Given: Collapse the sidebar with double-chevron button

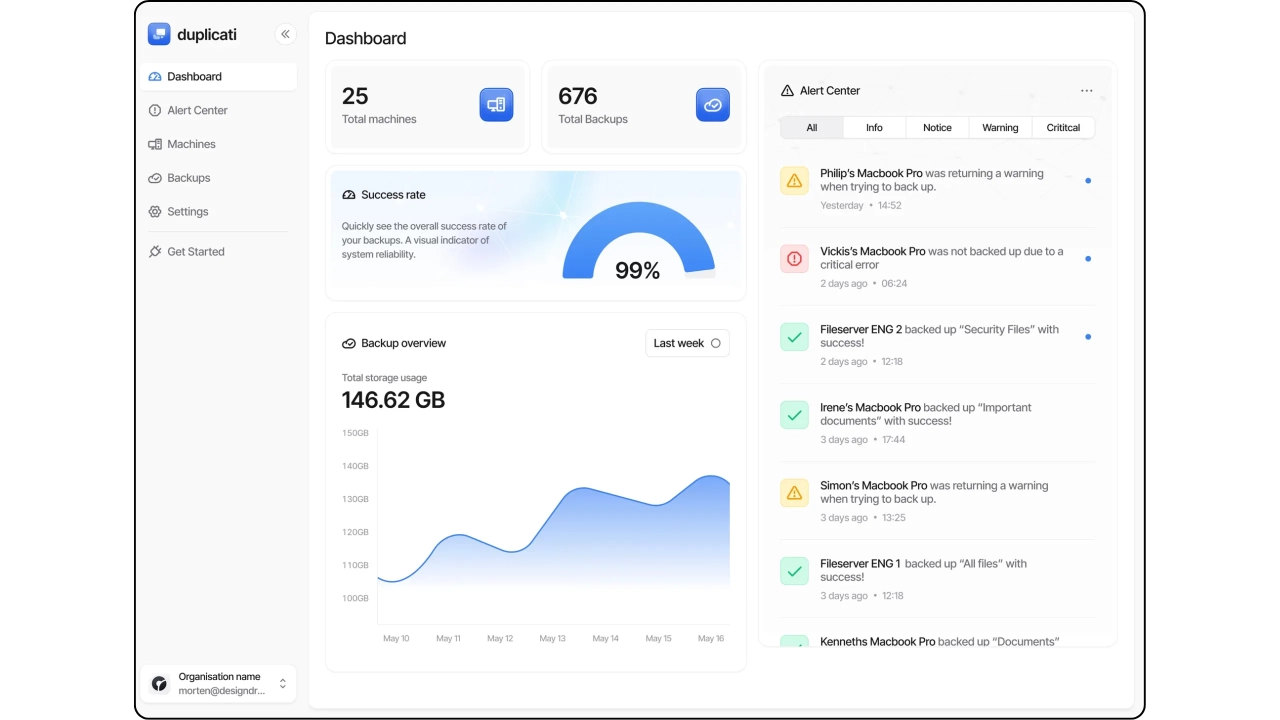Looking at the screenshot, I should point(285,34).
